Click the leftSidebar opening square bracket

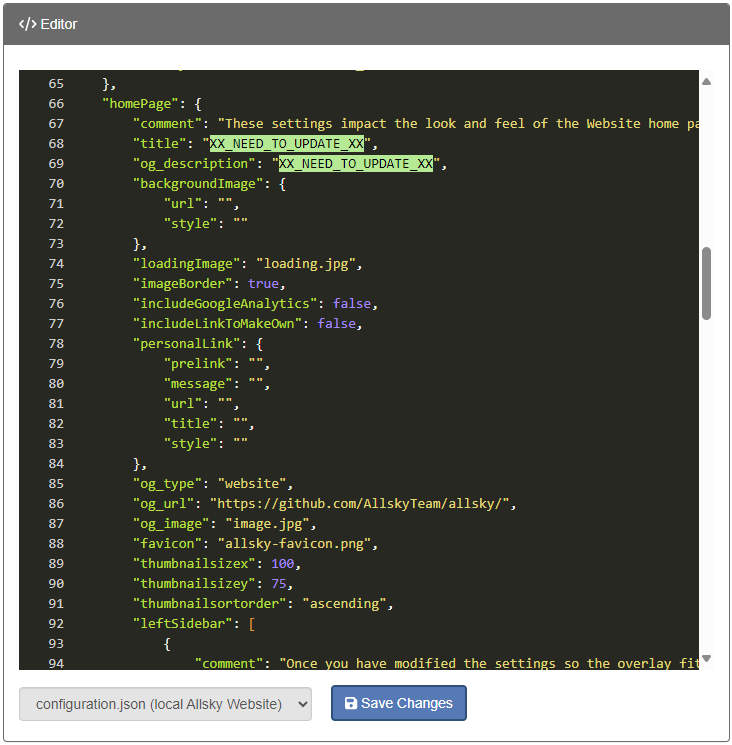252,623
